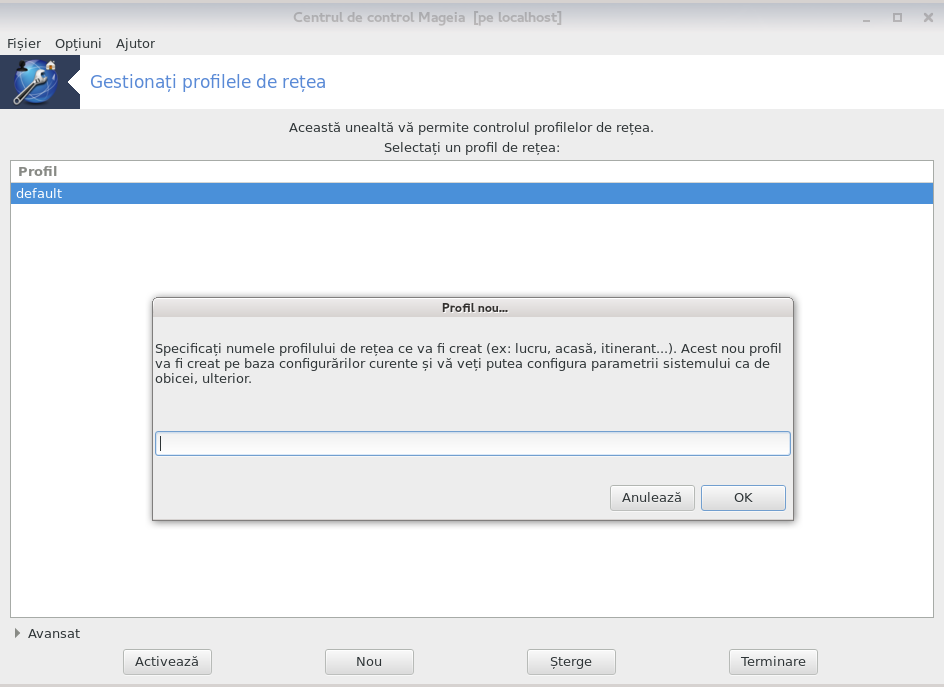Click the Terminare button
Image resolution: width=944 pixels, height=687 pixels.
(x=773, y=662)
